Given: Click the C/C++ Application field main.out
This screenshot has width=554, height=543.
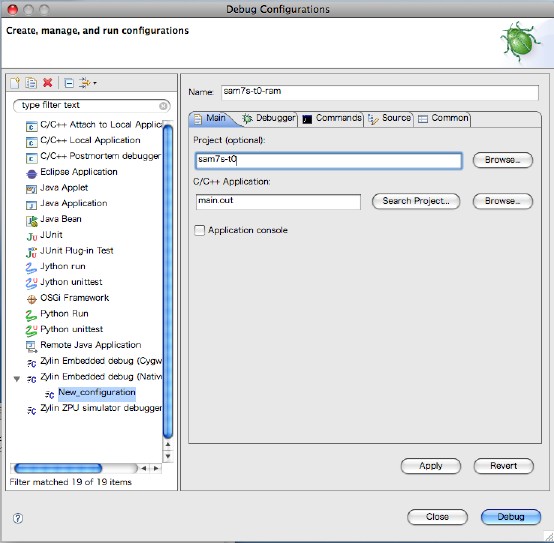Looking at the screenshot, I should pyautogui.click(x=278, y=201).
